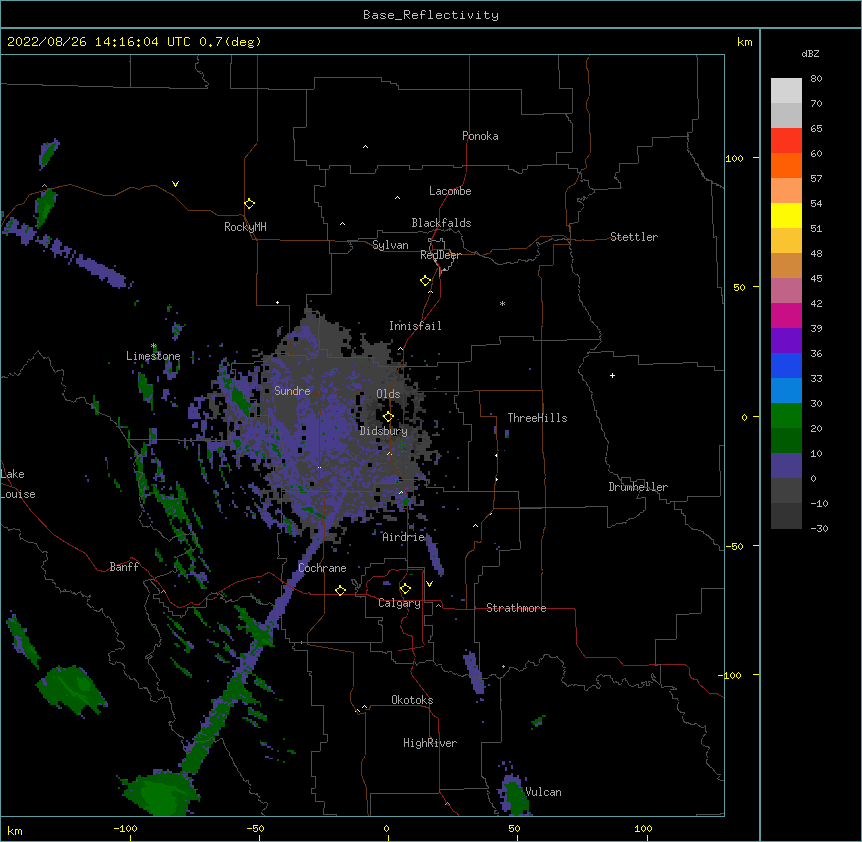Click the Vulcan label
The image size is (862, 842).
(543, 792)
